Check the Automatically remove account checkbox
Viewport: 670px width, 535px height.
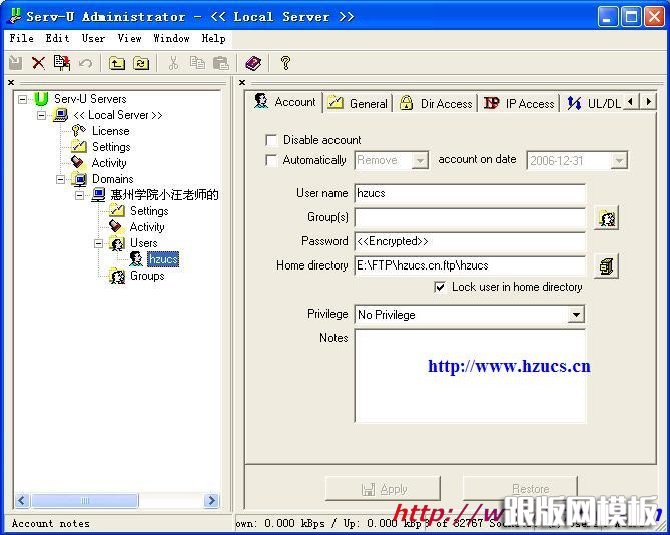point(271,160)
